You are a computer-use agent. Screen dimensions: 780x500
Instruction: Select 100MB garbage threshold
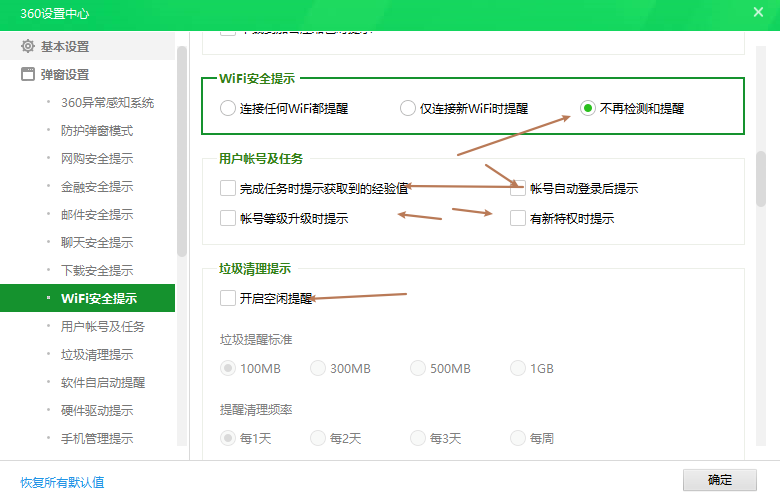pos(228,368)
